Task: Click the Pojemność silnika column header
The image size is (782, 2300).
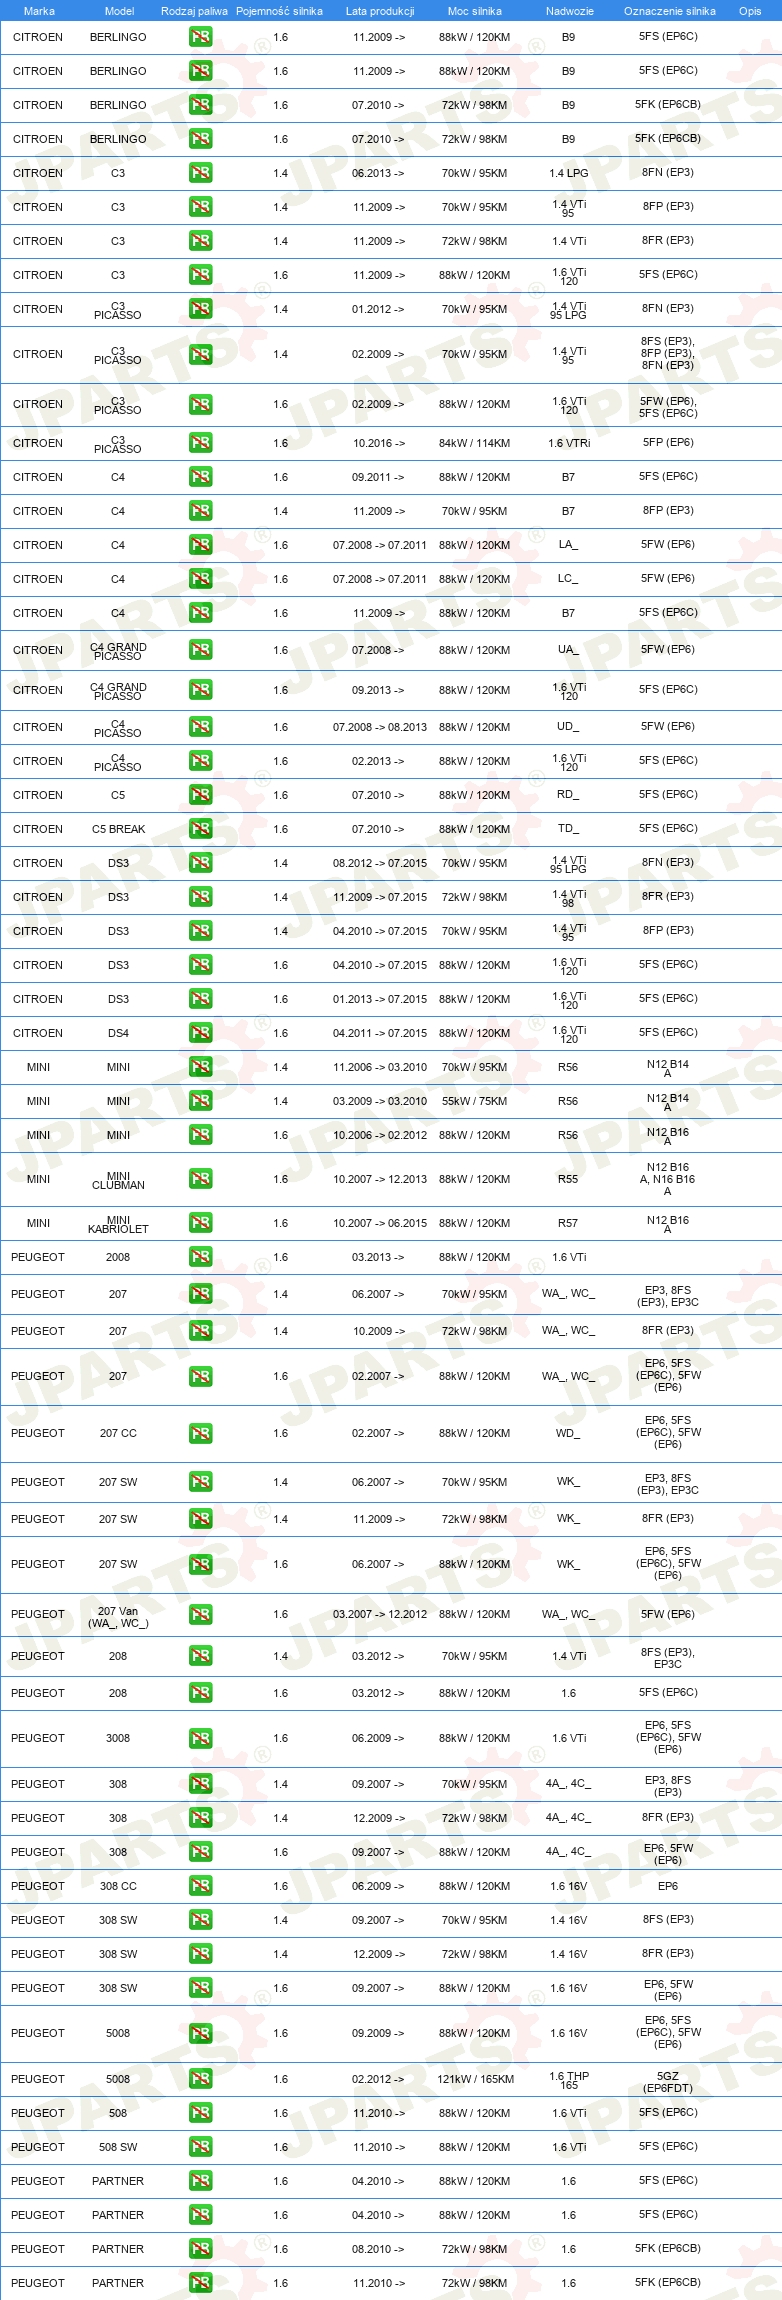Action: point(279,11)
